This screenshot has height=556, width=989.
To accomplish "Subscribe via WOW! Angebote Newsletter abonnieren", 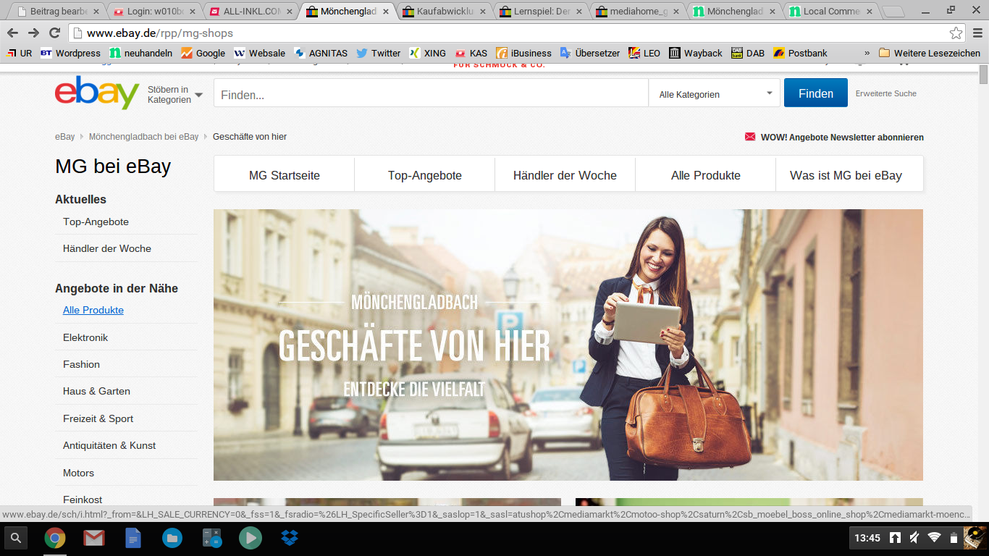I will [834, 137].
